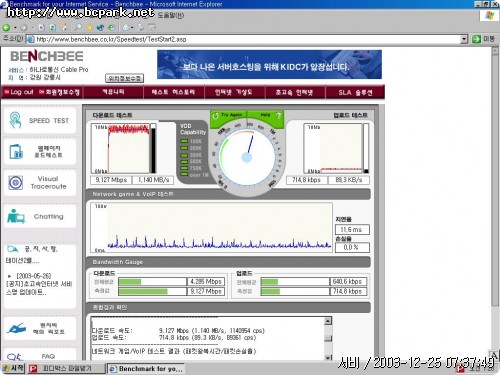Open the 테스트 히스토리 menu tab
Image resolution: width=500 pixels, height=375 pixels.
(x=173, y=92)
